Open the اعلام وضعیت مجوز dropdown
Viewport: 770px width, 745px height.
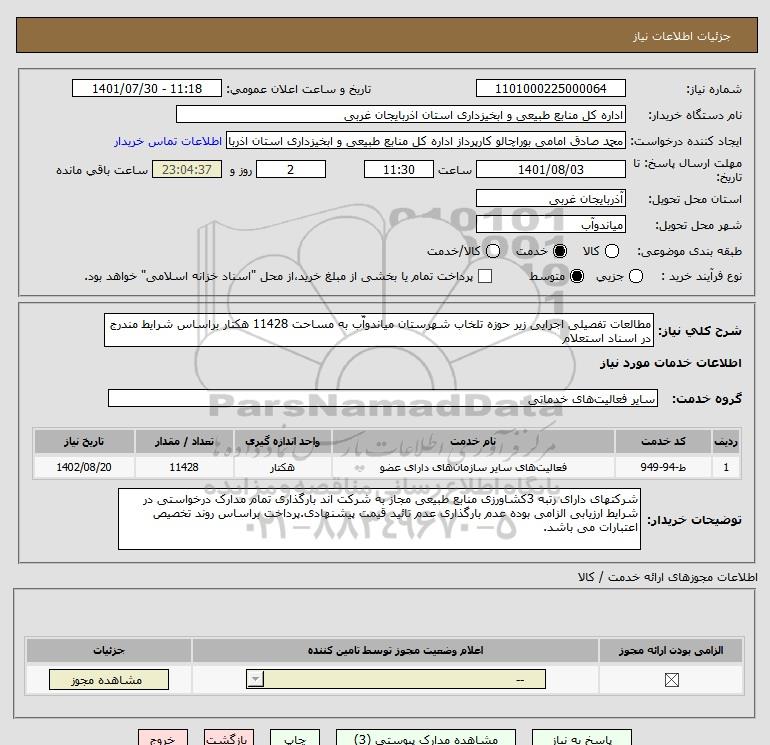click(396, 680)
